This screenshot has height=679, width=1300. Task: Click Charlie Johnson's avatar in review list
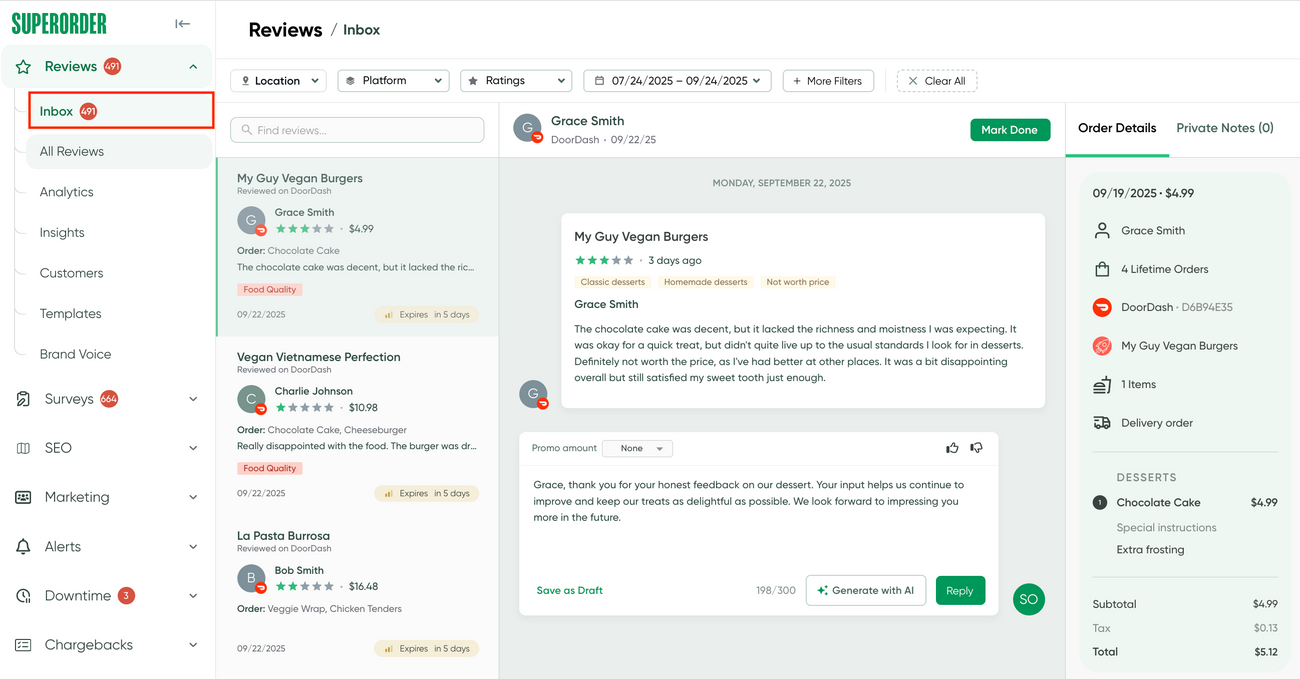[x=251, y=400]
